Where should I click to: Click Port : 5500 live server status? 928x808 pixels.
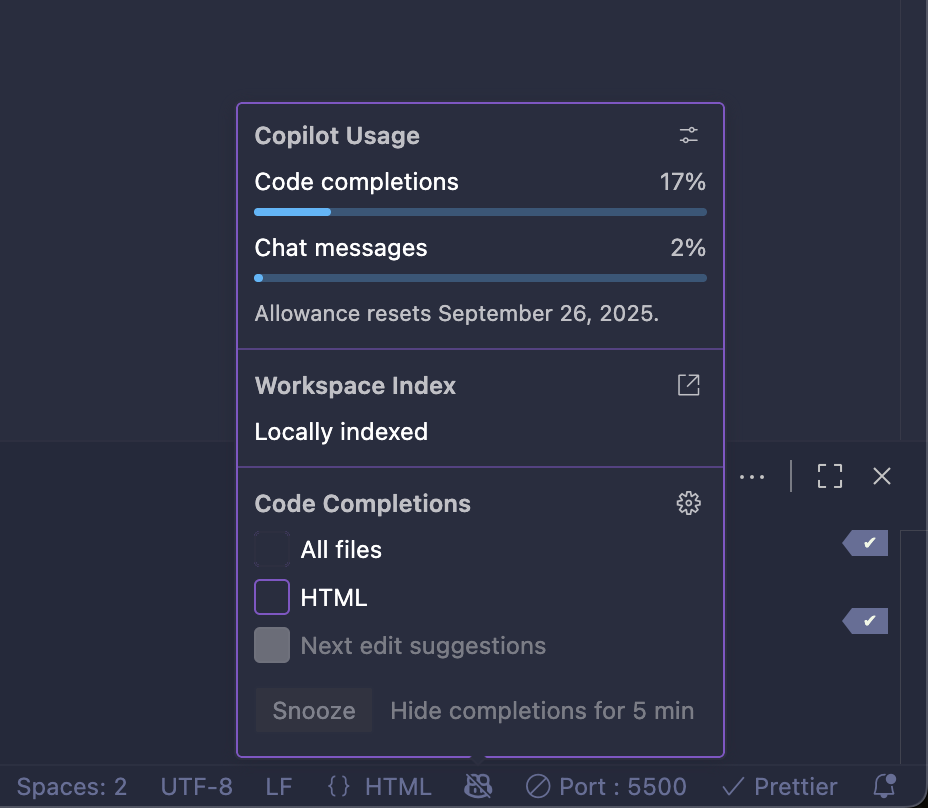pyautogui.click(x=606, y=787)
